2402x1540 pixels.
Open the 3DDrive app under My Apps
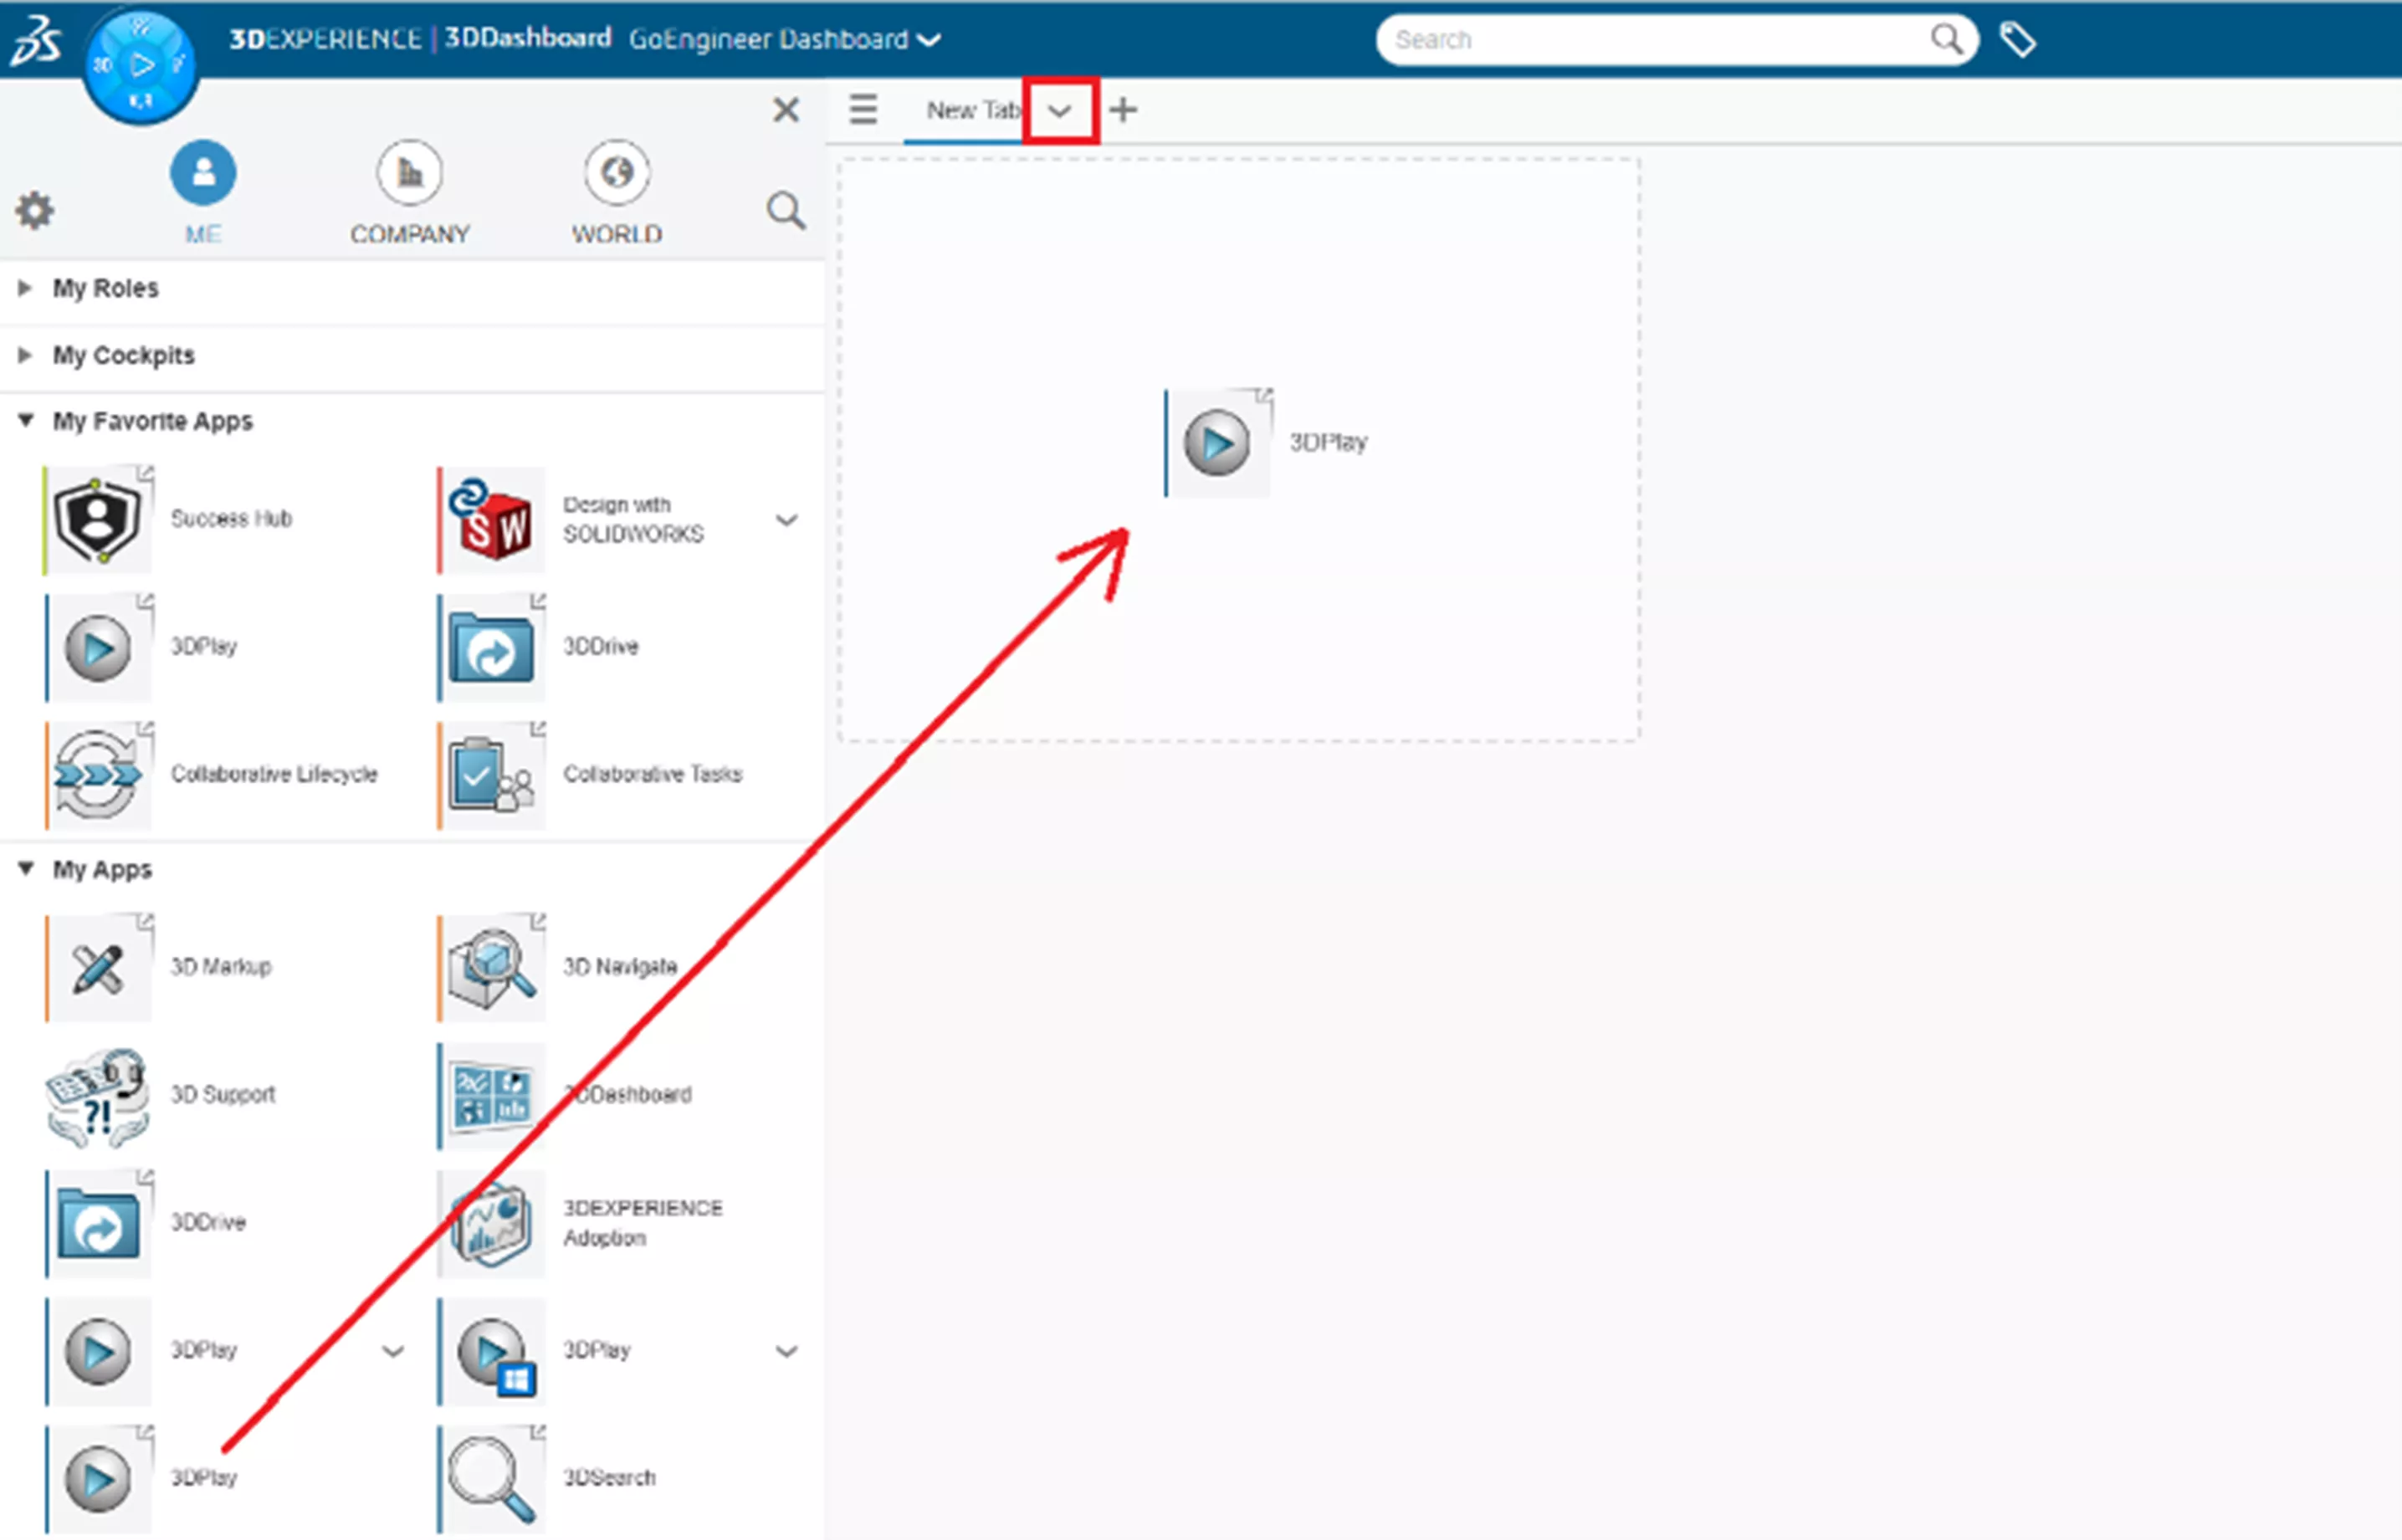pyautogui.click(x=97, y=1222)
